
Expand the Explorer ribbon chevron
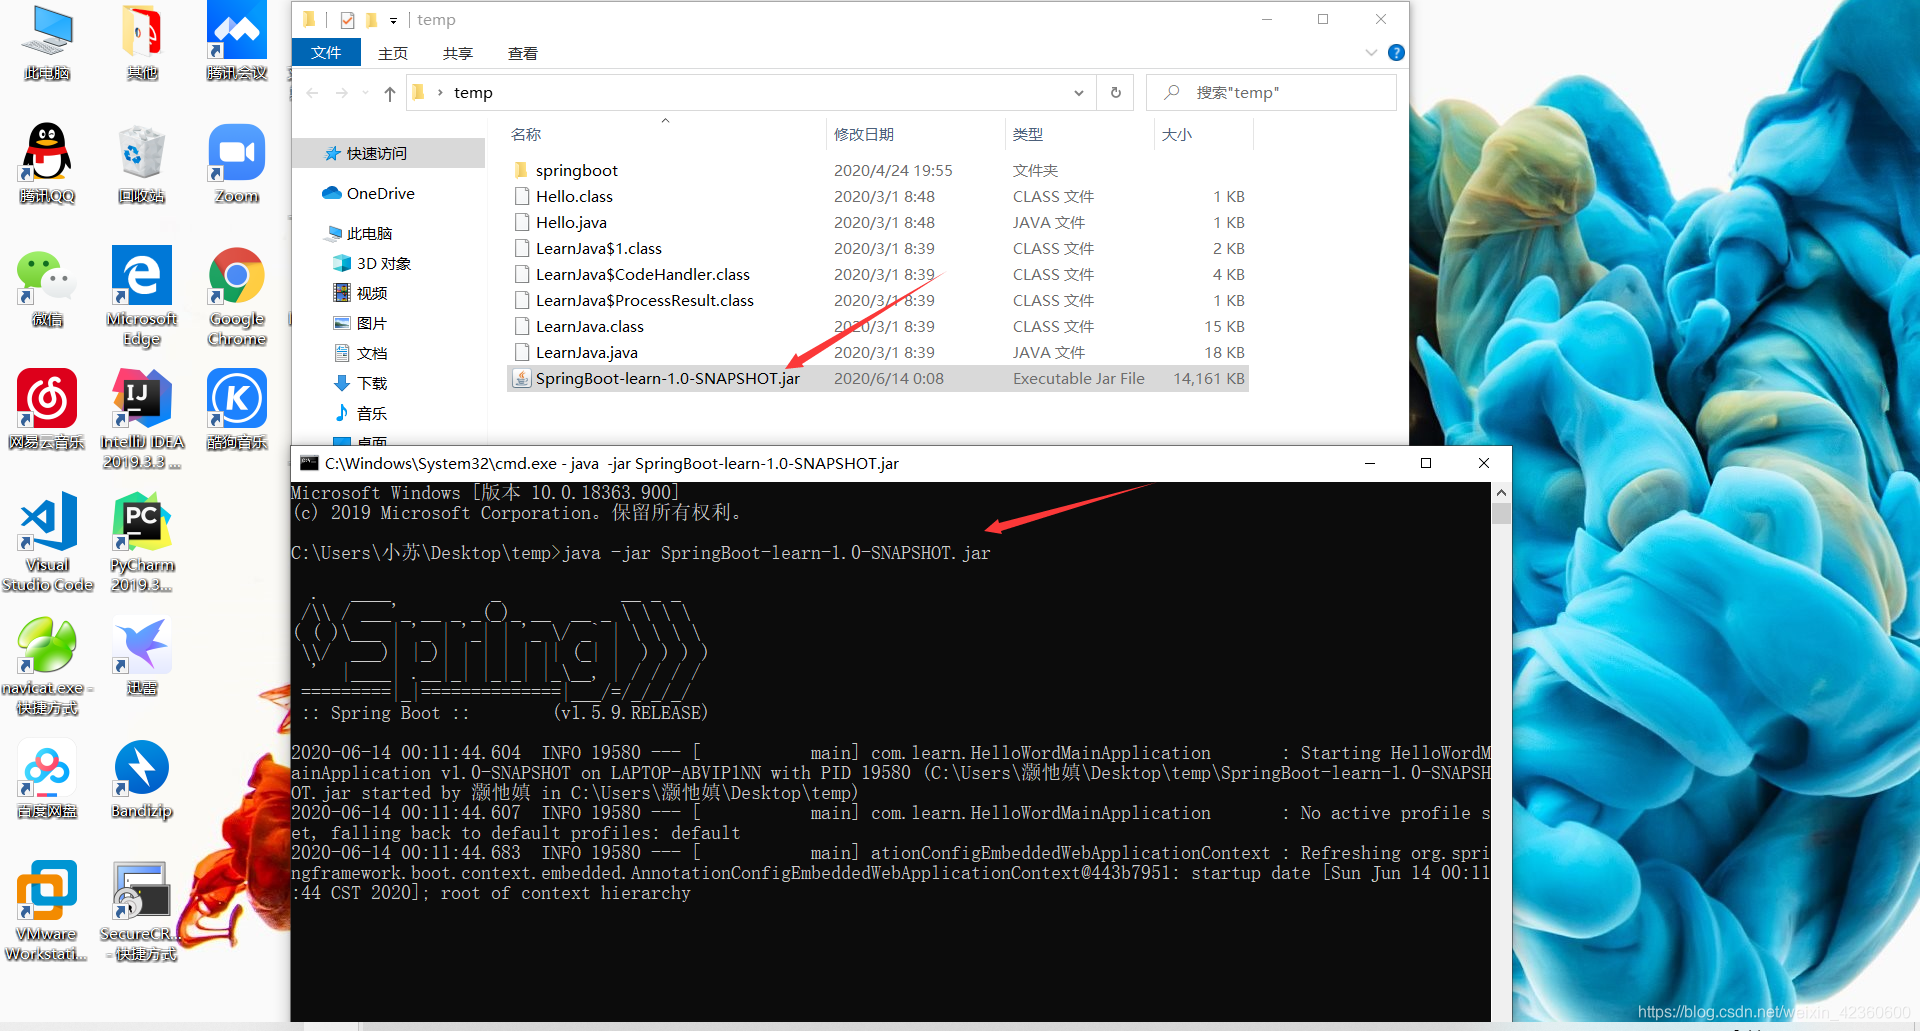[1371, 53]
